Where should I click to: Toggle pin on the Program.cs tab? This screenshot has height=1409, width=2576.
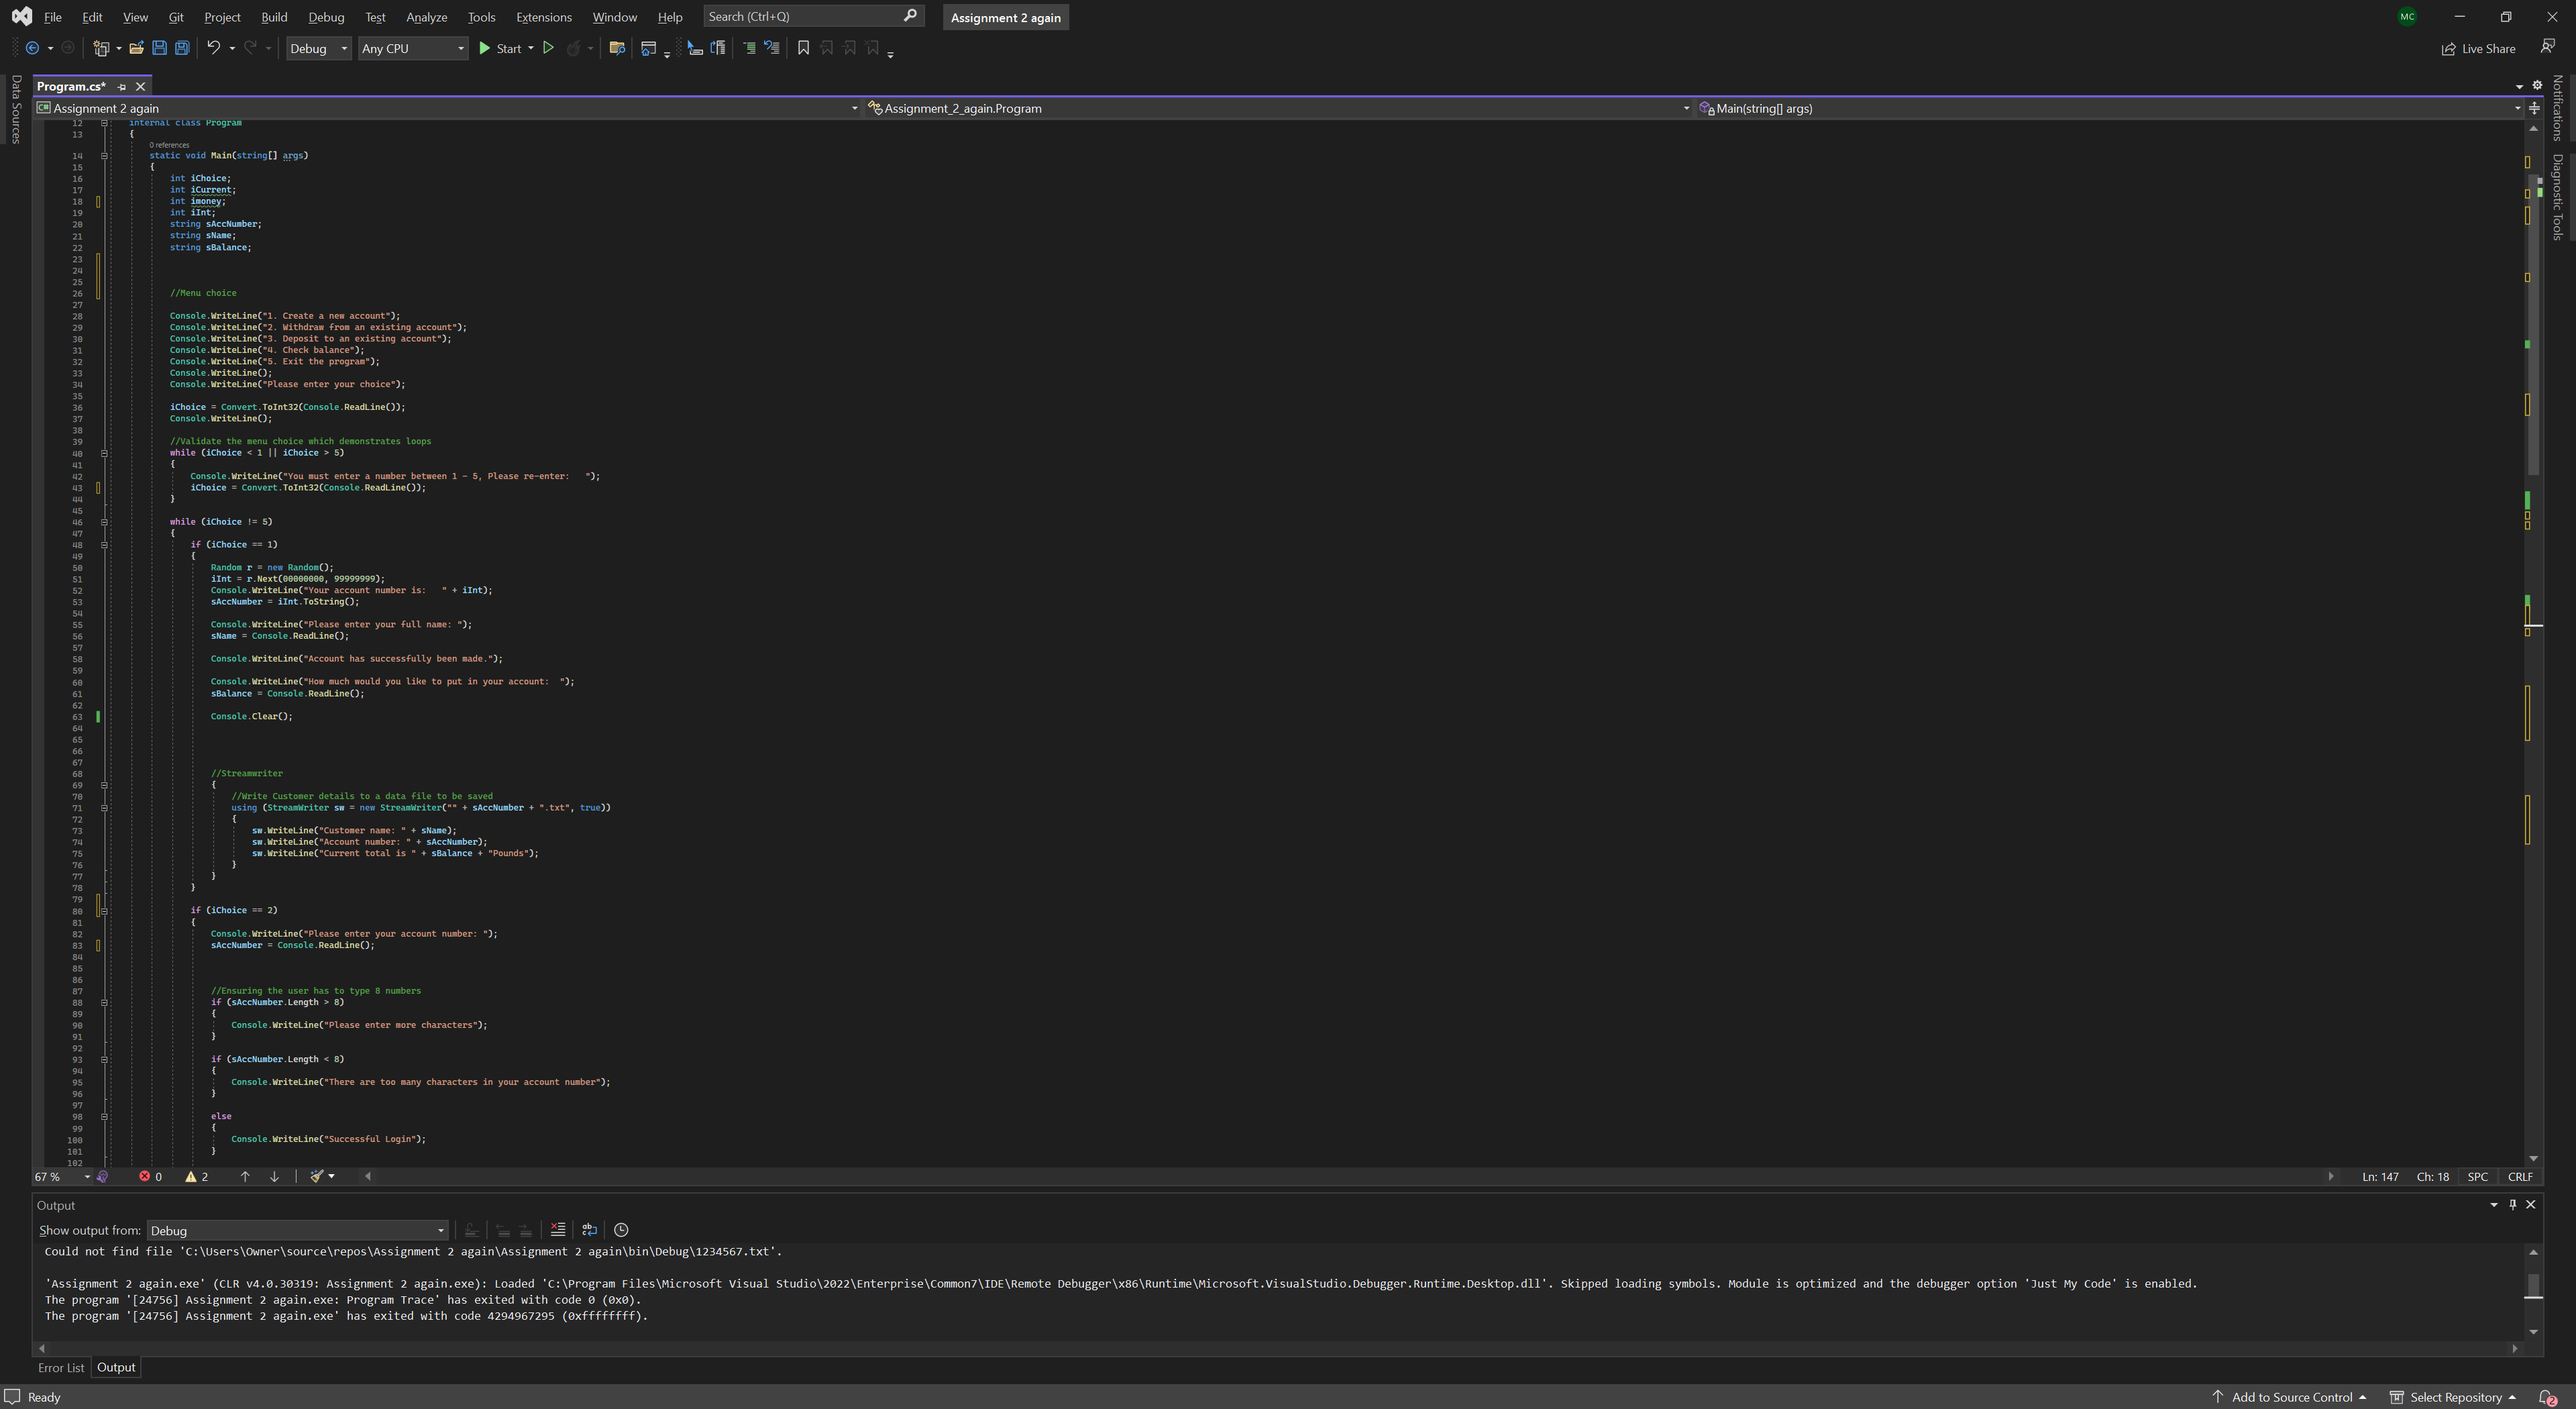pos(122,87)
